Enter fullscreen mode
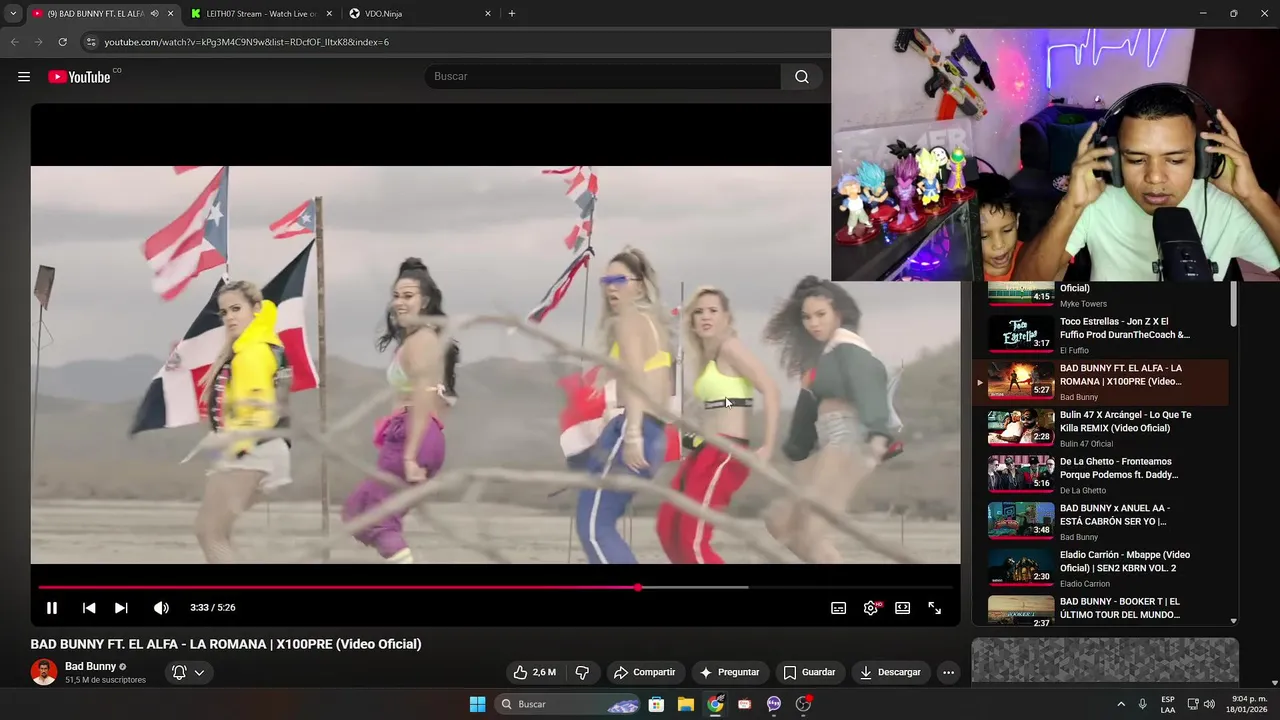 pyautogui.click(x=935, y=608)
